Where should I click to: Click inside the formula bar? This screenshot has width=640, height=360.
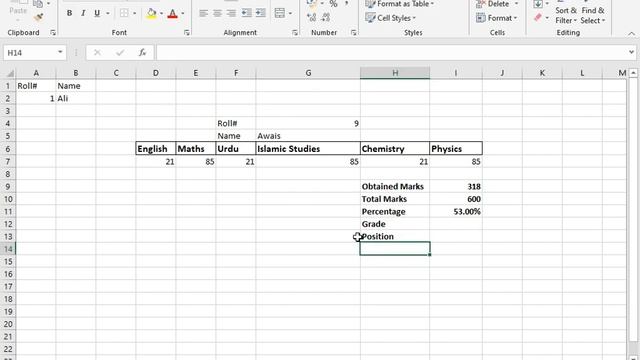tap(391, 53)
